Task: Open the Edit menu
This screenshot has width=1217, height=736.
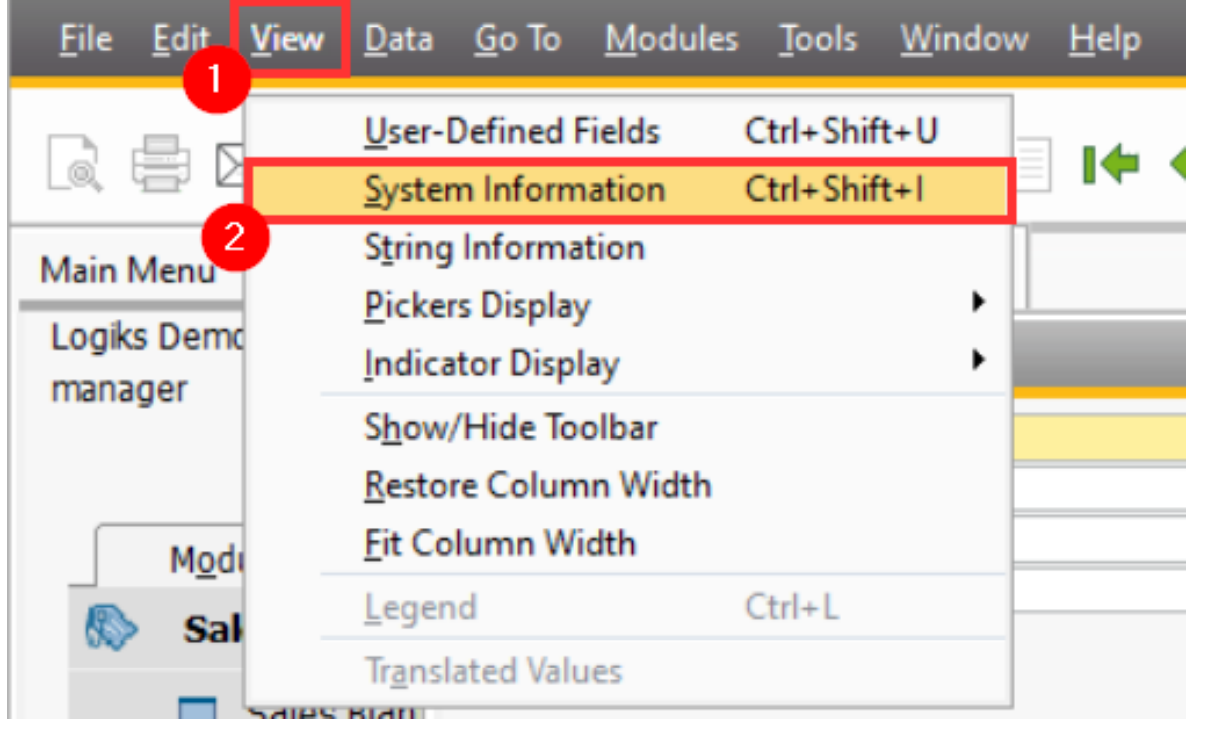Action: point(180,40)
